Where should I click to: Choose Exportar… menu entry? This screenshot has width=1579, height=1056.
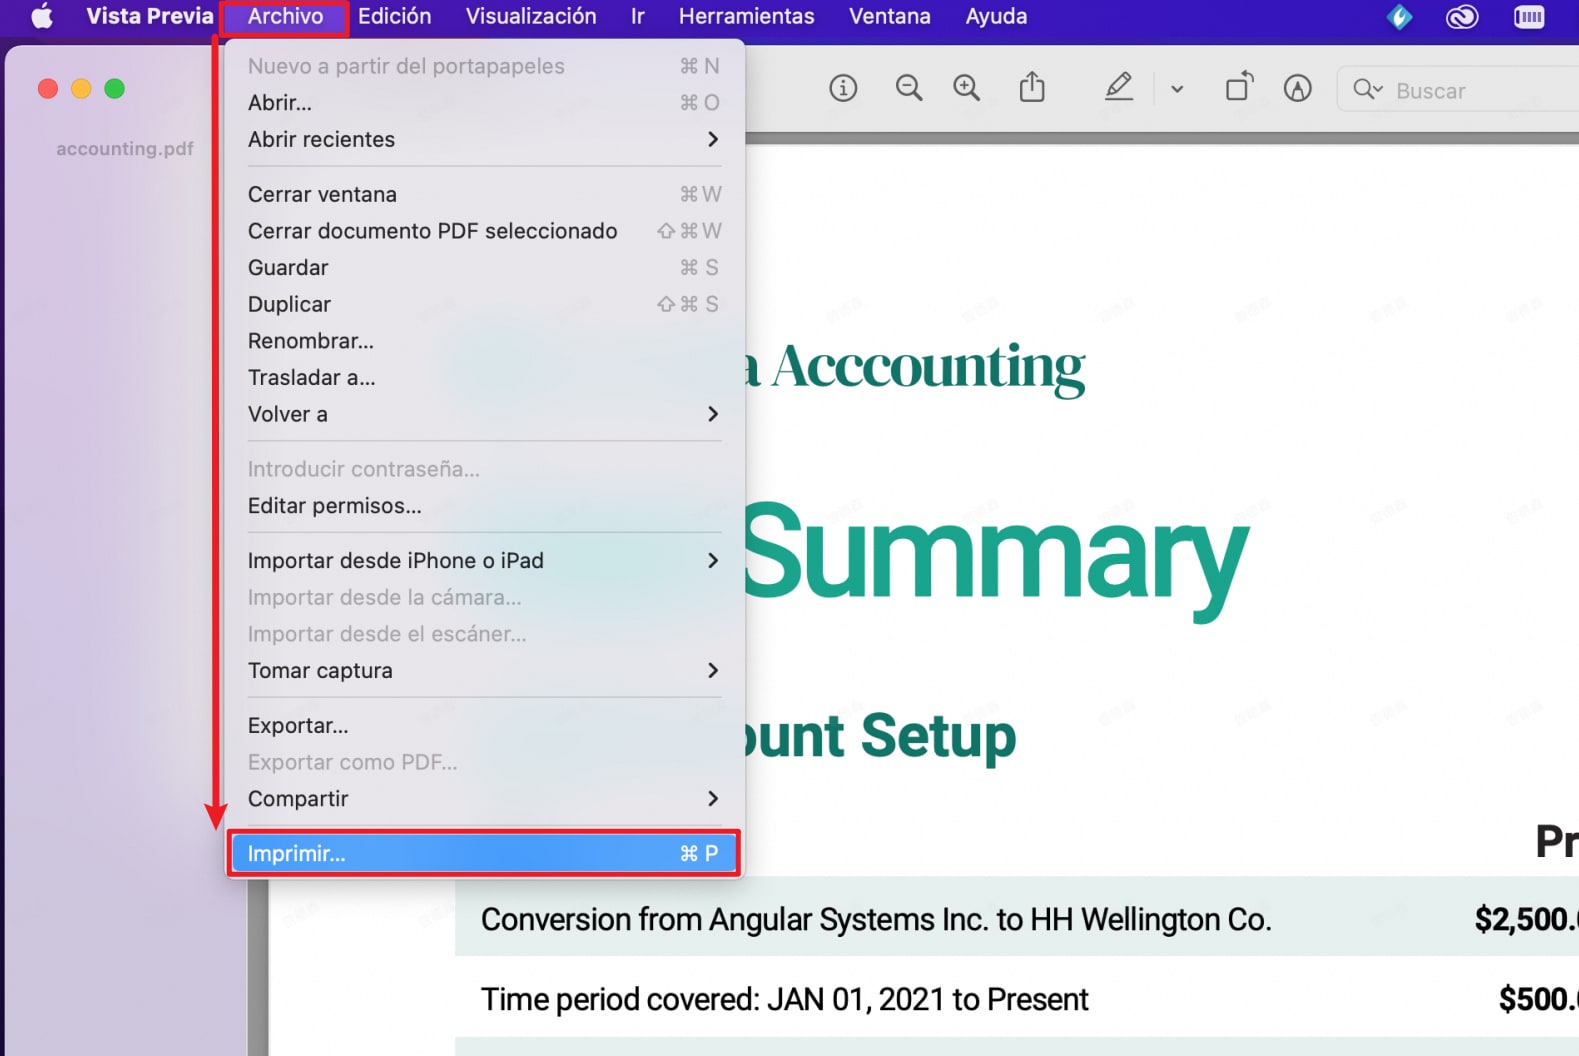tap(298, 725)
